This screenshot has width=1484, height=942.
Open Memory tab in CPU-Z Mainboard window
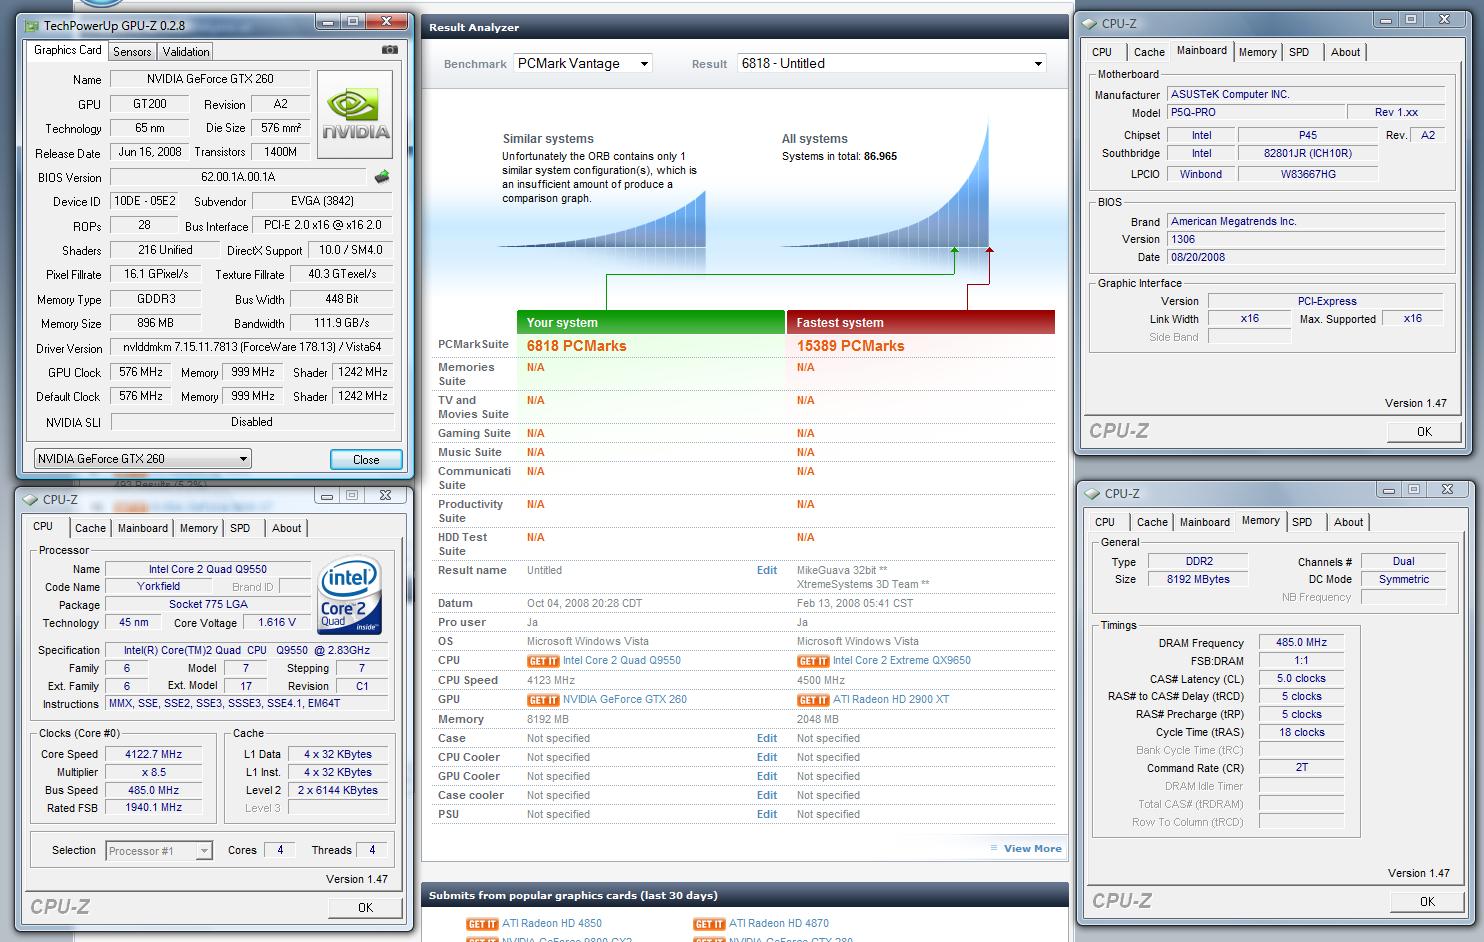tap(1257, 52)
